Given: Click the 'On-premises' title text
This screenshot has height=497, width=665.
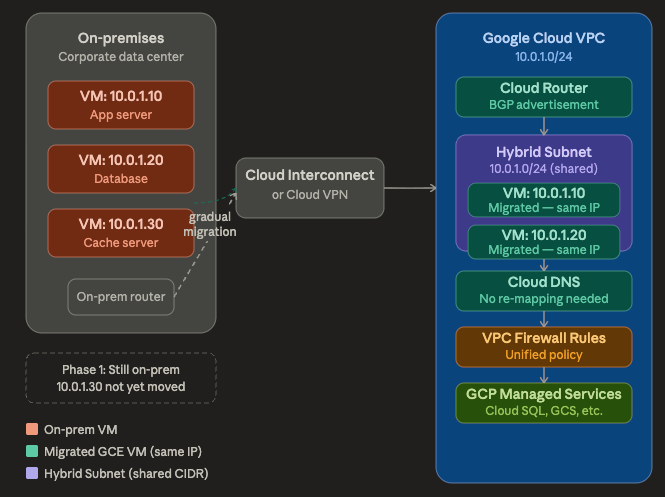Looking at the screenshot, I should pos(121,38).
